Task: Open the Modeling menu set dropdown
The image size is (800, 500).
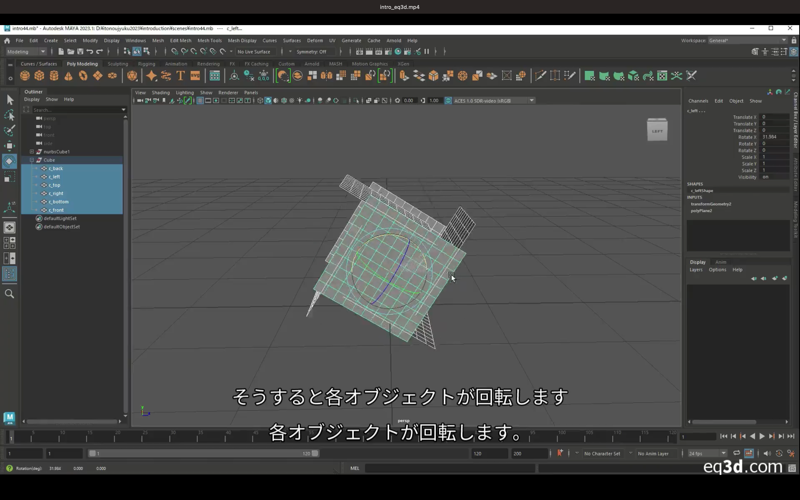Action: point(24,51)
